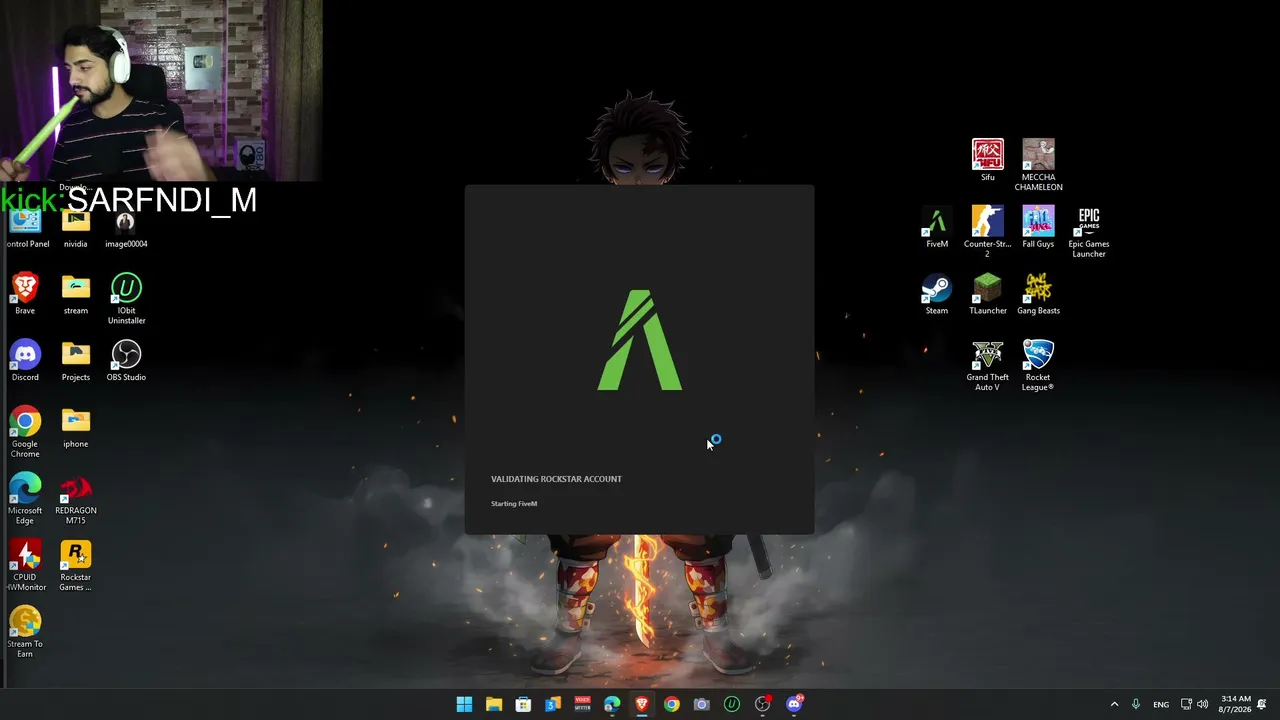Select the Sifu game desktop icon
Image resolution: width=1280 pixels, height=720 pixels.
click(x=988, y=160)
